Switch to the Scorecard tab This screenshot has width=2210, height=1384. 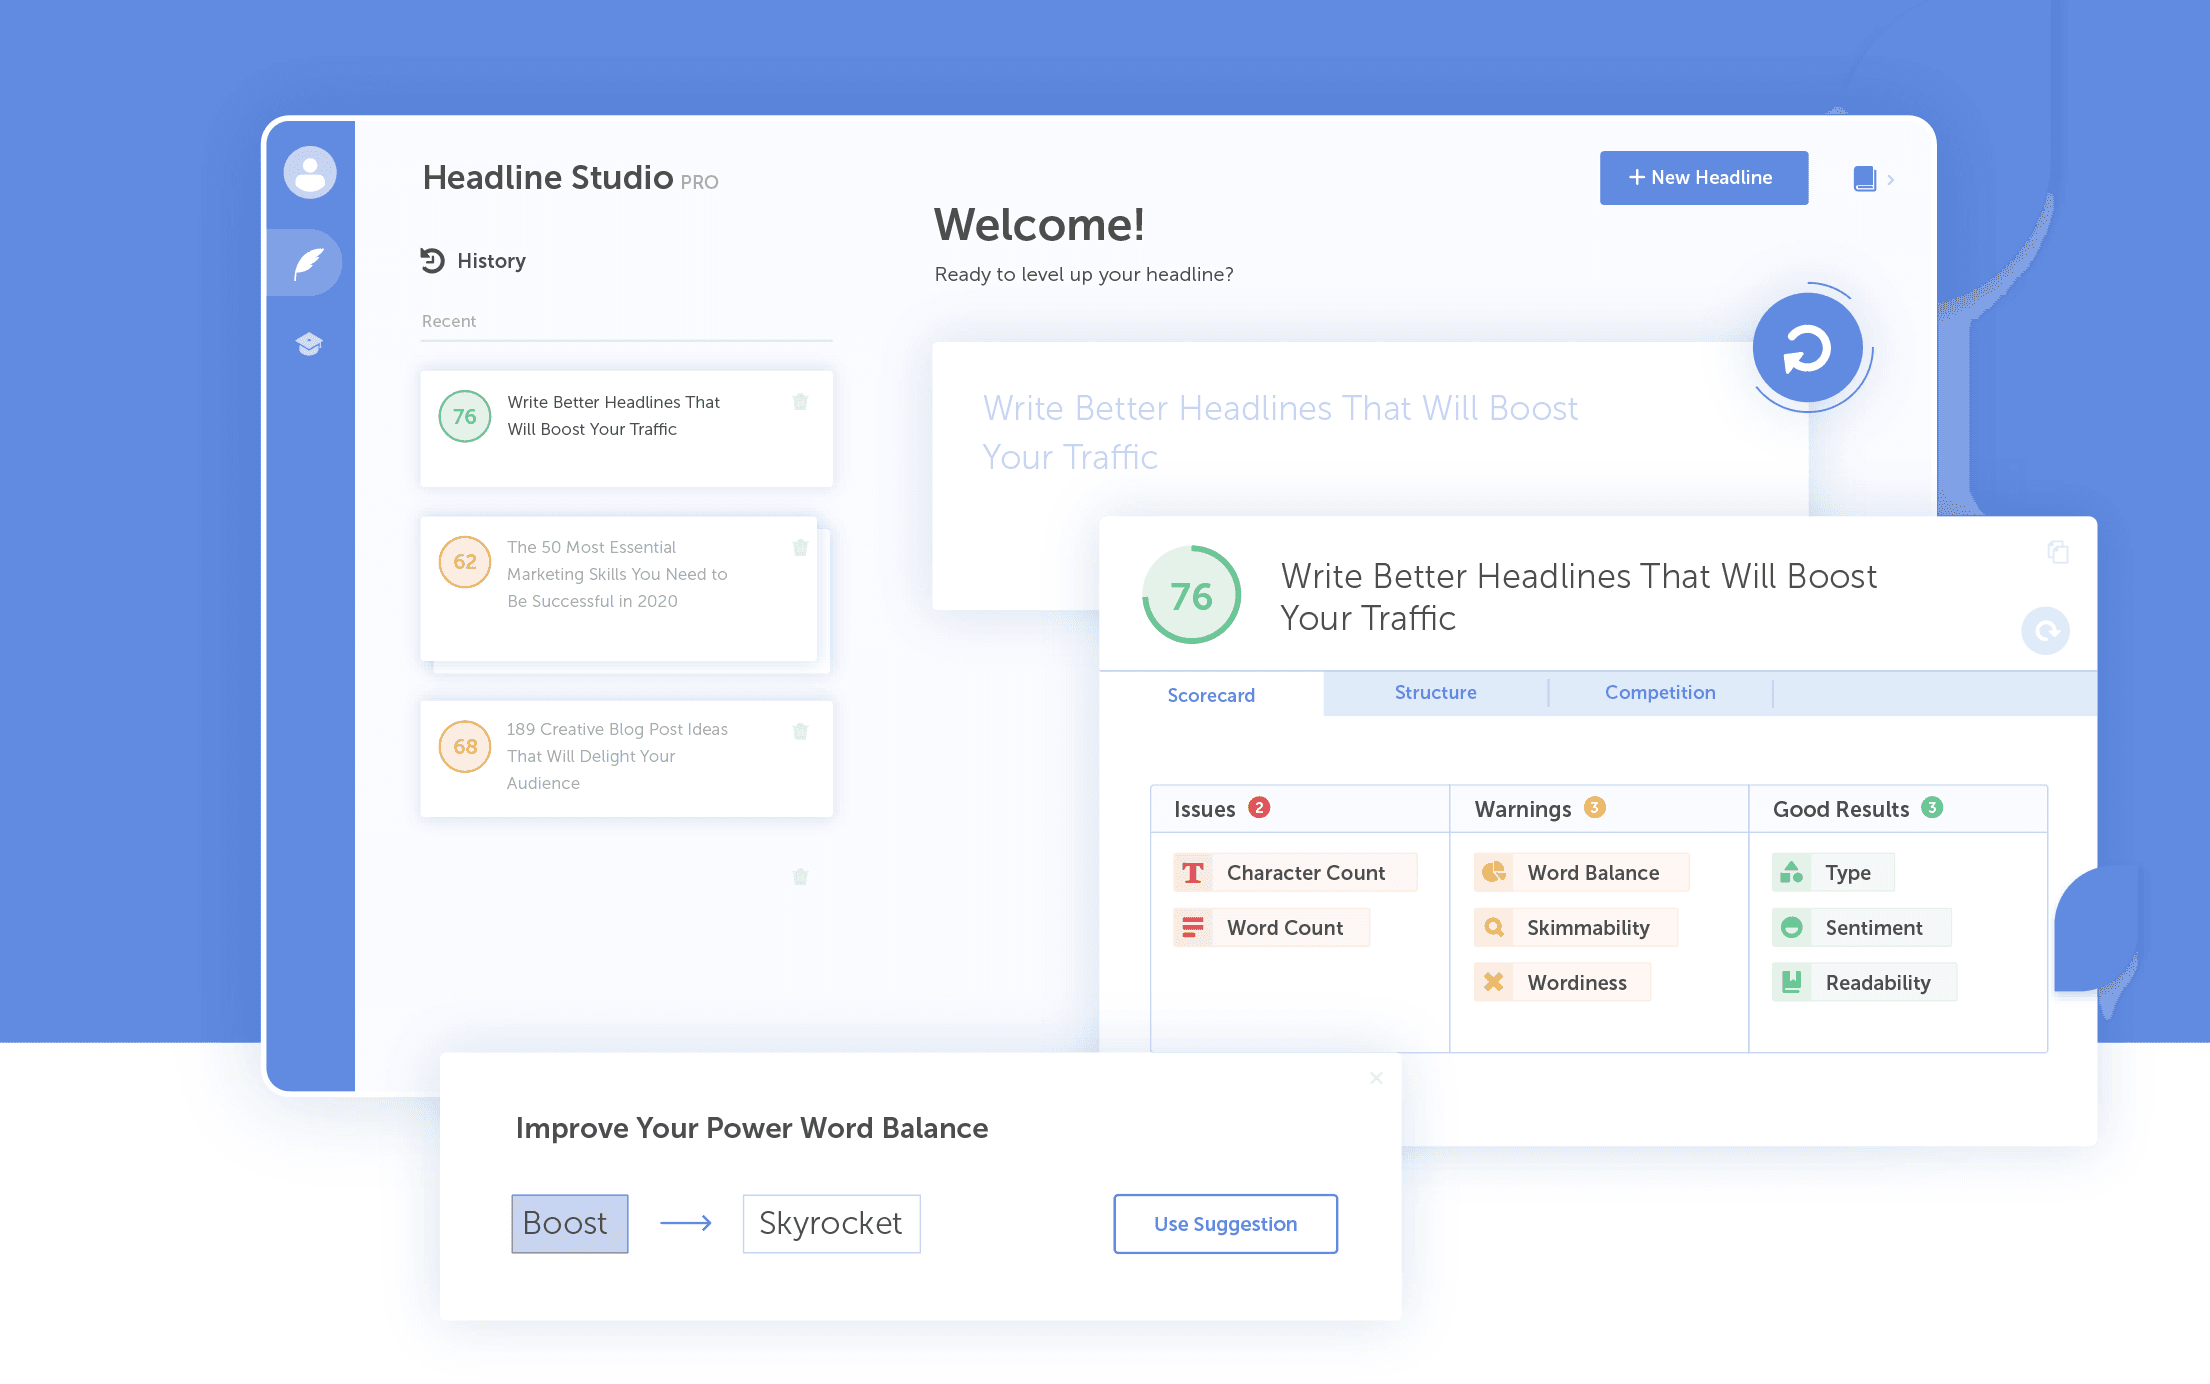(x=1211, y=694)
